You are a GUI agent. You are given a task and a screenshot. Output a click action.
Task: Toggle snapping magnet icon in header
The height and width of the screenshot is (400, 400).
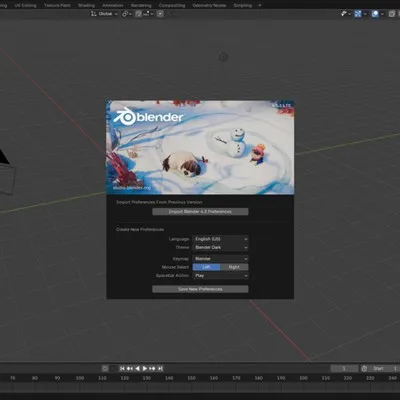point(138,14)
